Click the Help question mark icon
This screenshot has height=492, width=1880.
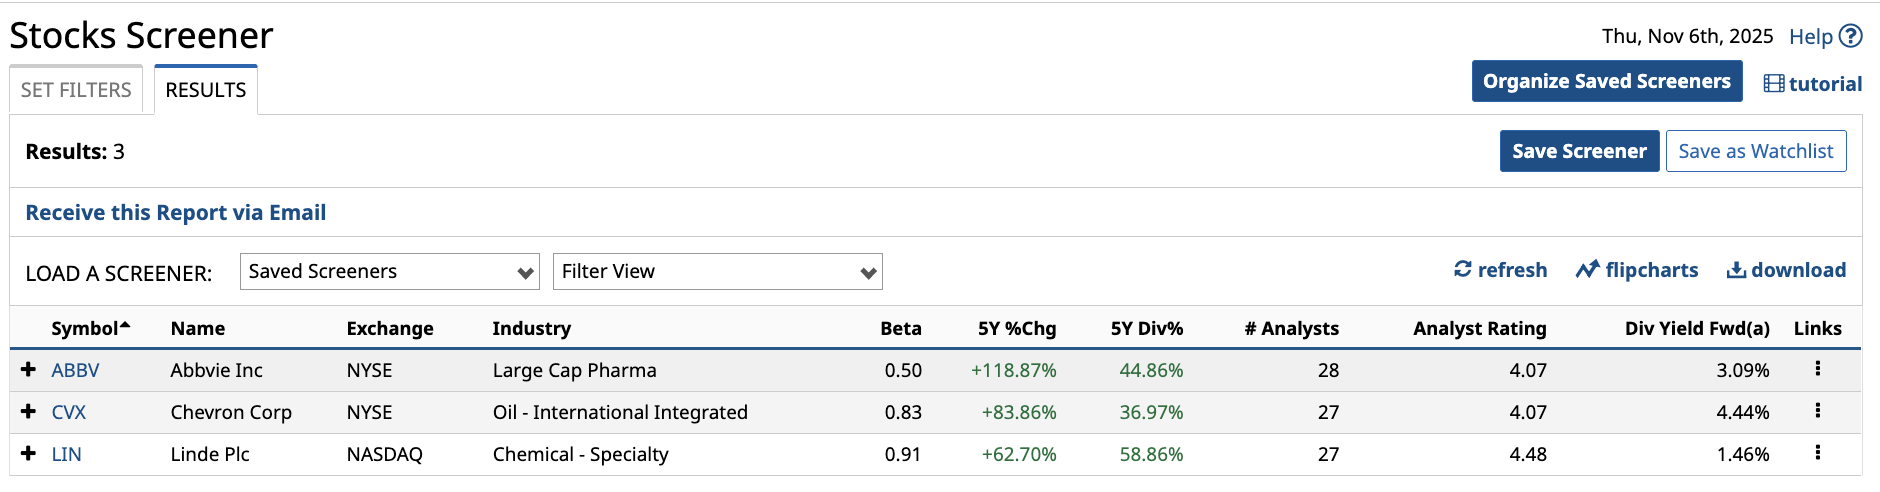click(x=1851, y=36)
